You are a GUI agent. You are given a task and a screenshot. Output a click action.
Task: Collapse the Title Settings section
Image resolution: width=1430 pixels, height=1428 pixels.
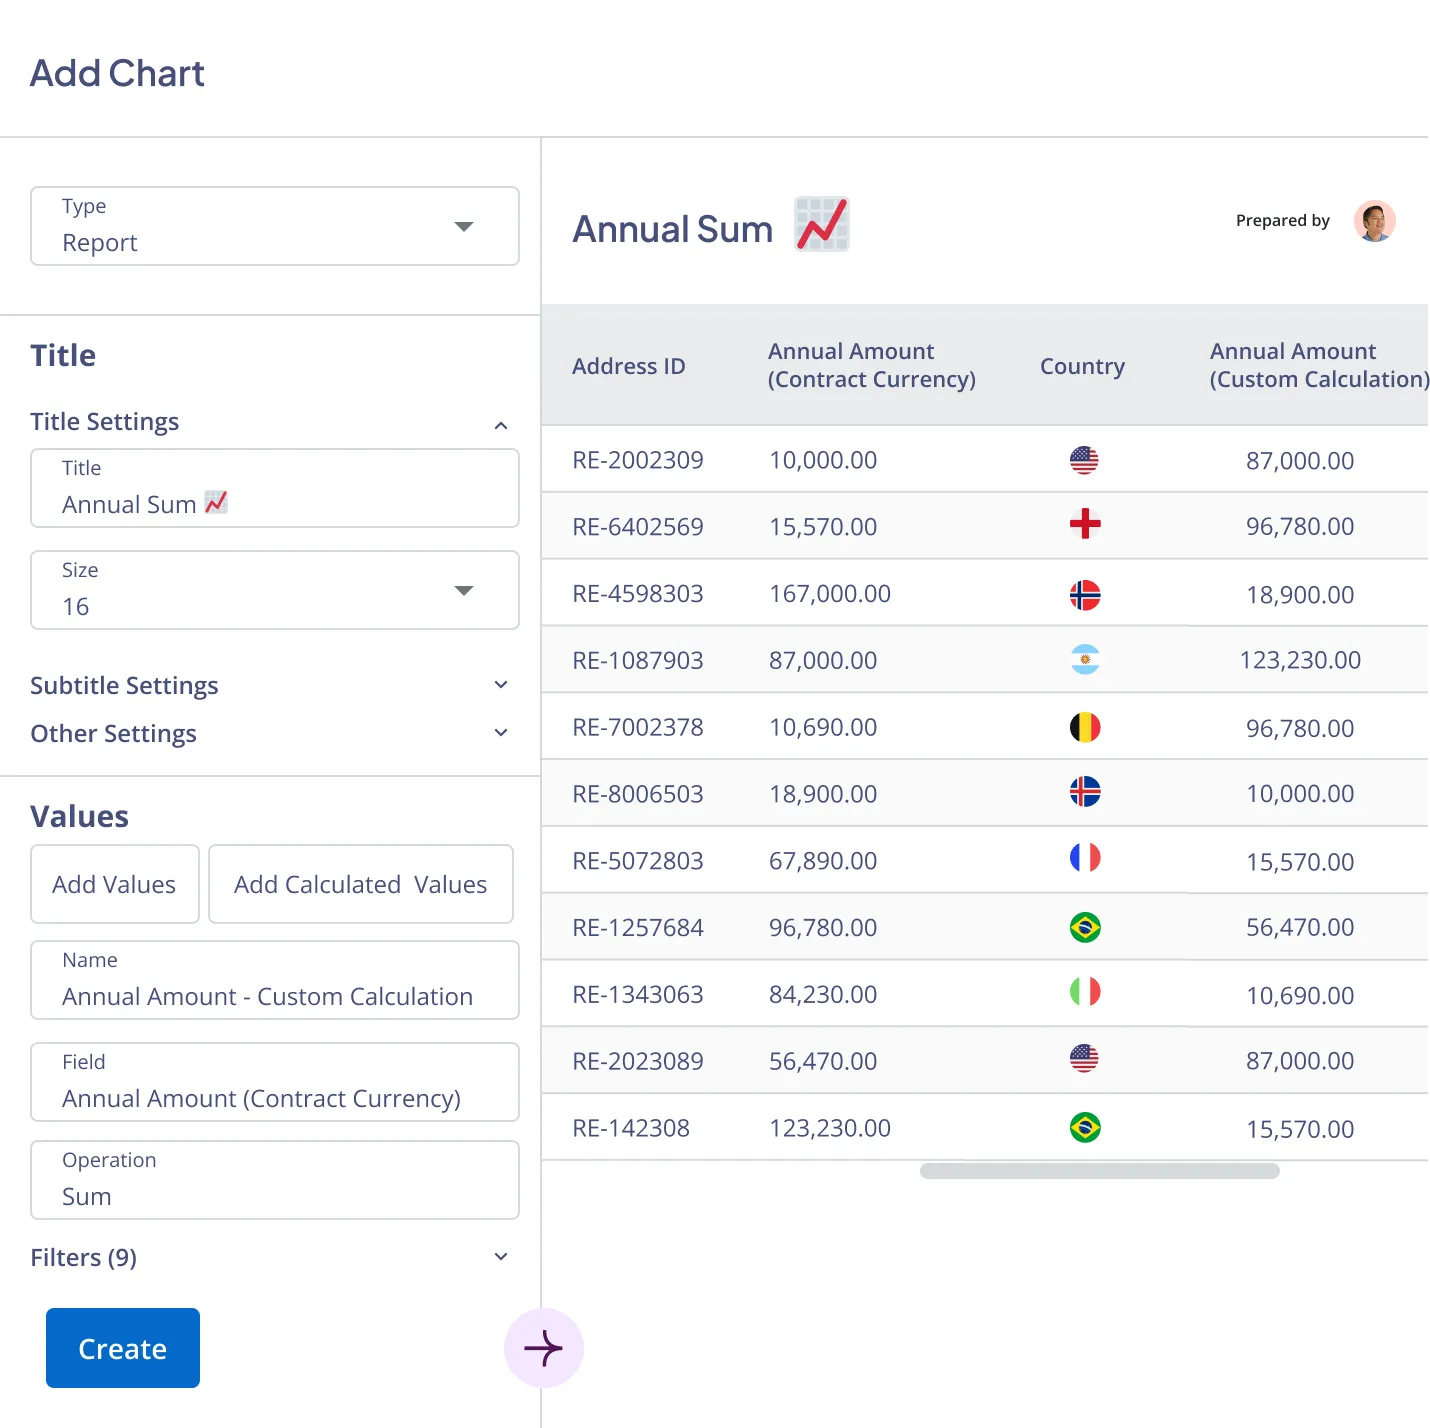[501, 424]
